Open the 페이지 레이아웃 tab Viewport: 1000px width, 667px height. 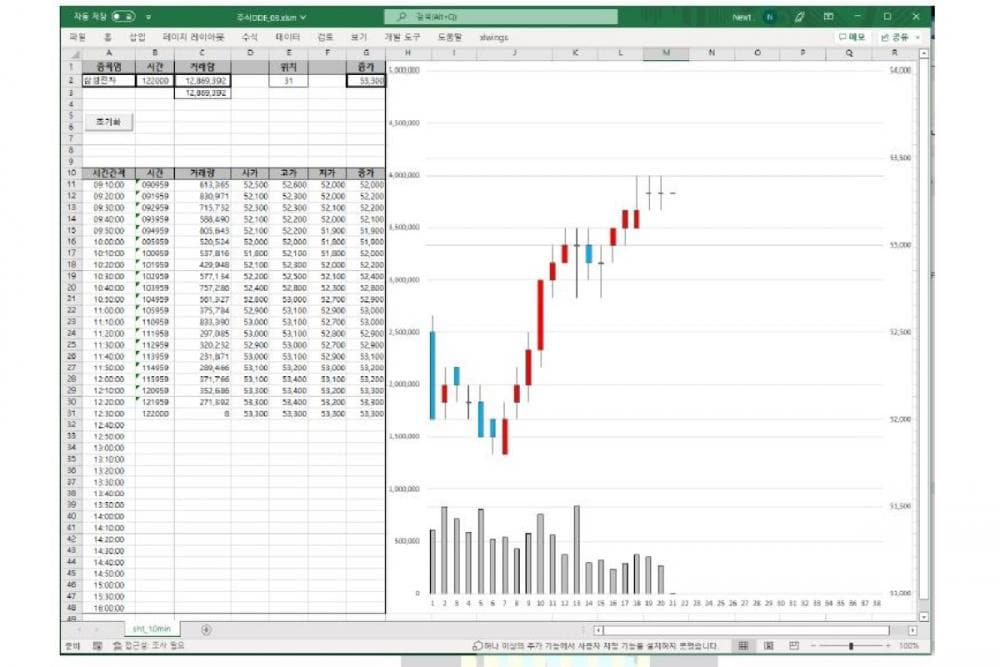(x=193, y=38)
